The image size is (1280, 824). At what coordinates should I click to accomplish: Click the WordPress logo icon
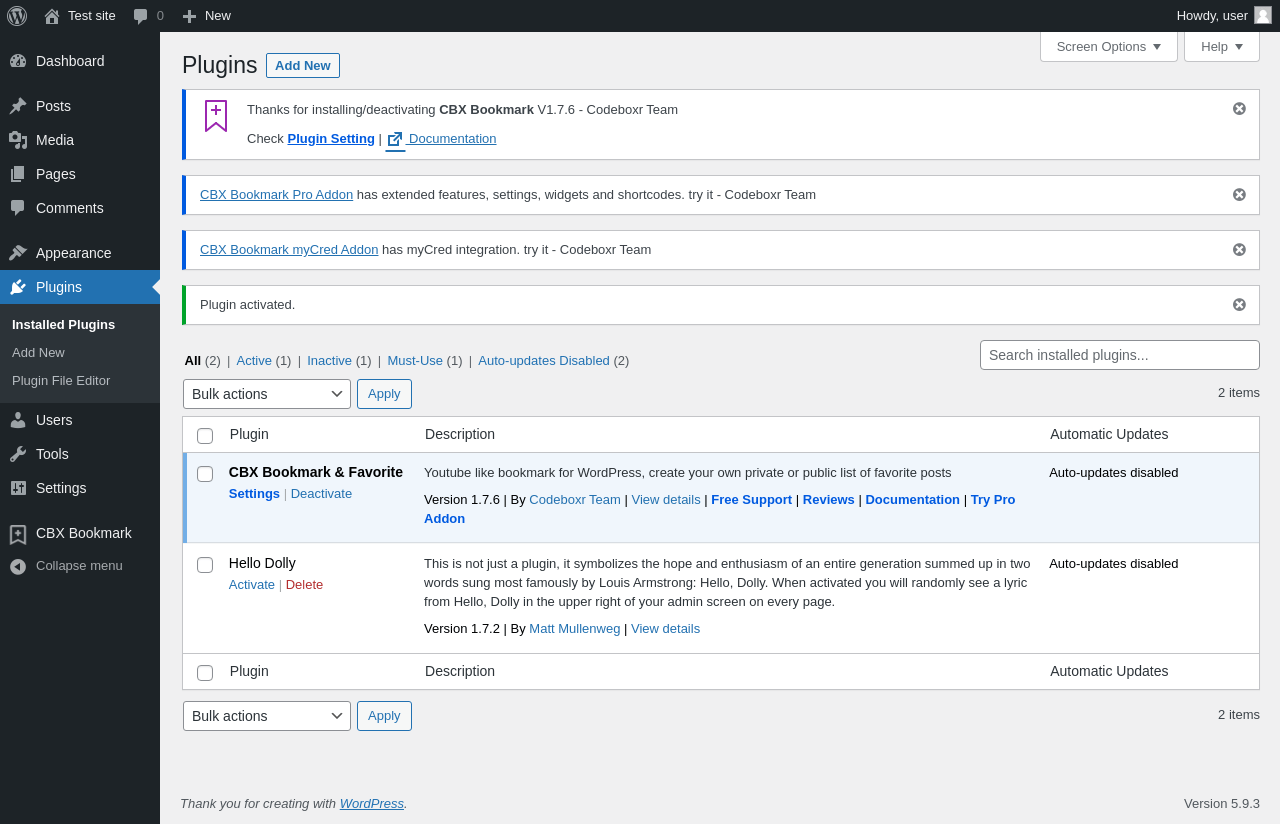(x=17, y=16)
